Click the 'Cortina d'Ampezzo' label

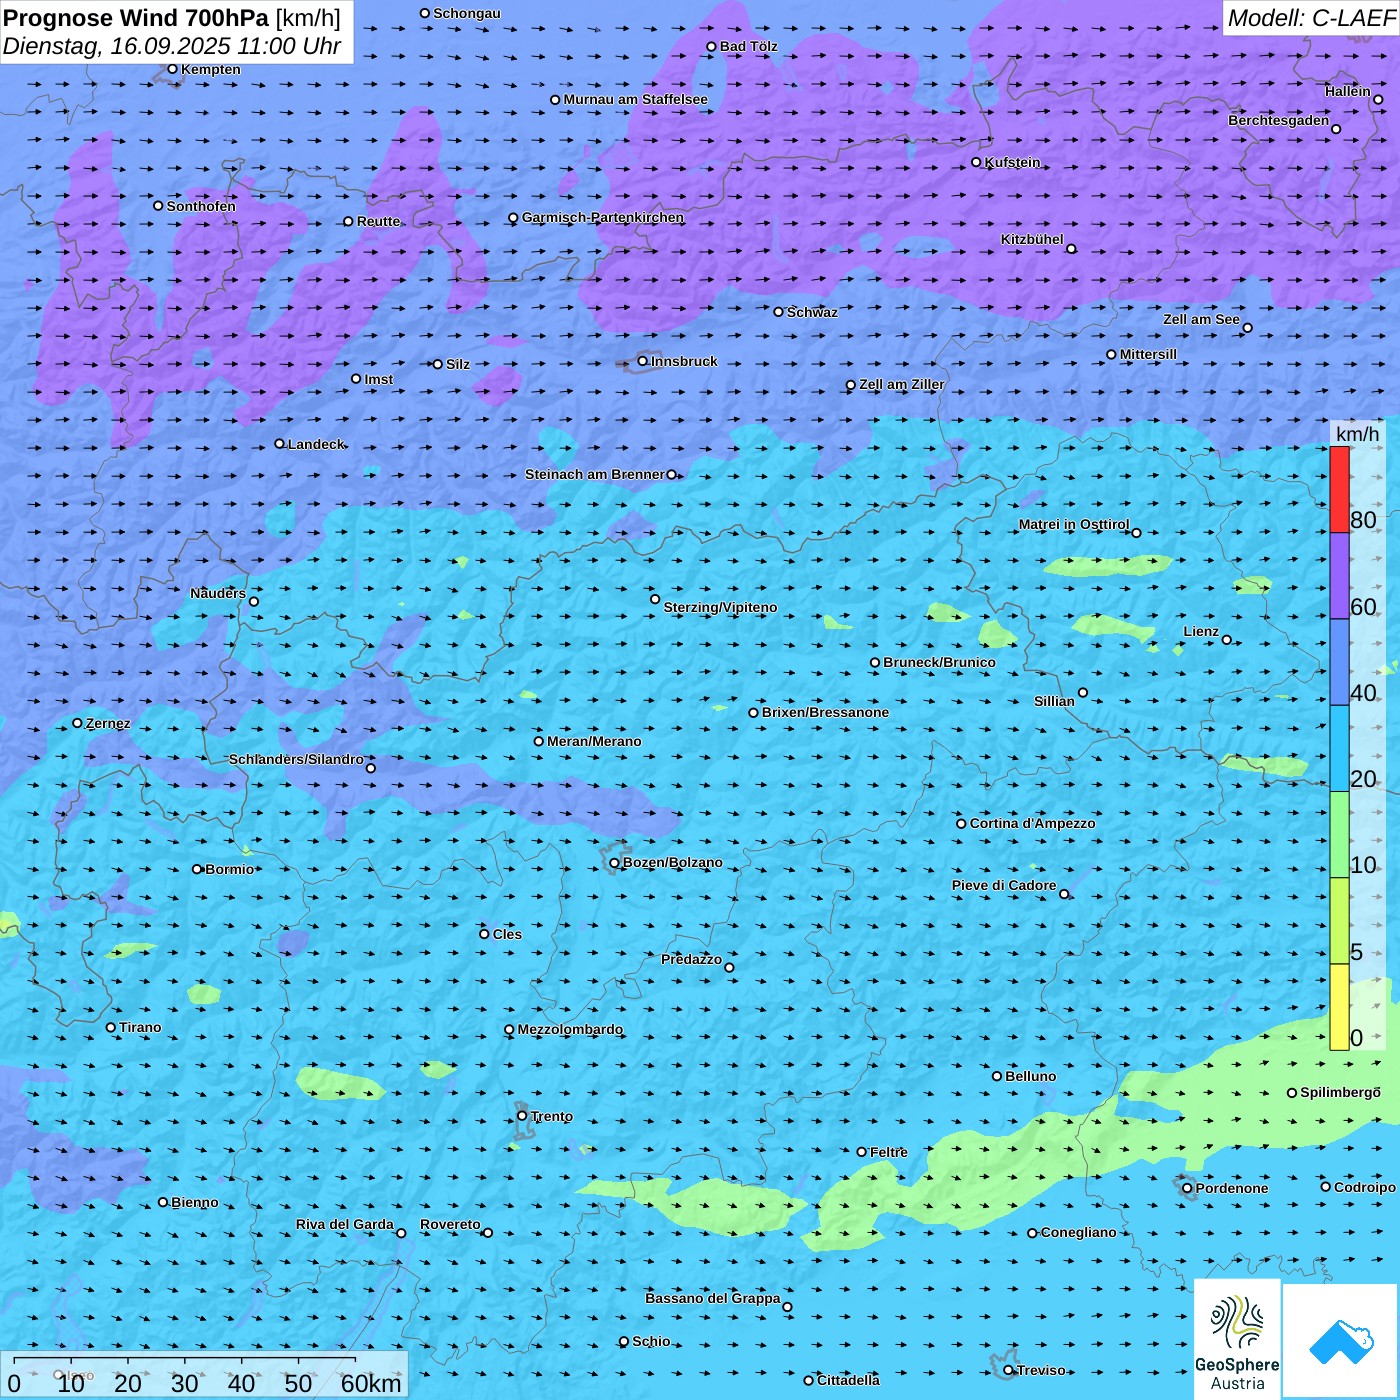coord(1032,823)
